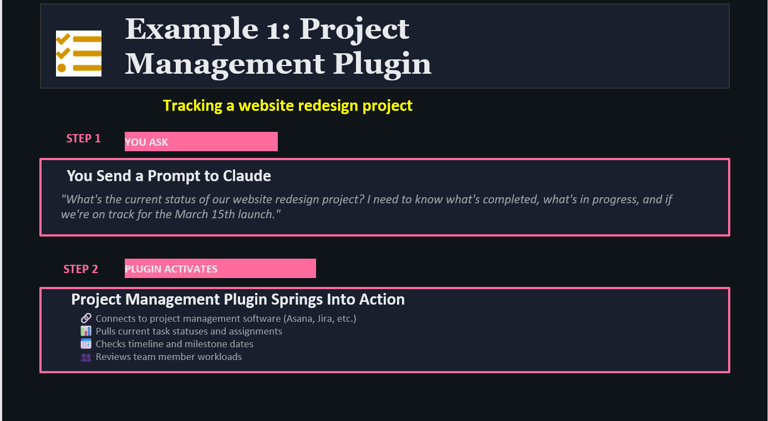Click the calendar icon bullet

(86, 344)
